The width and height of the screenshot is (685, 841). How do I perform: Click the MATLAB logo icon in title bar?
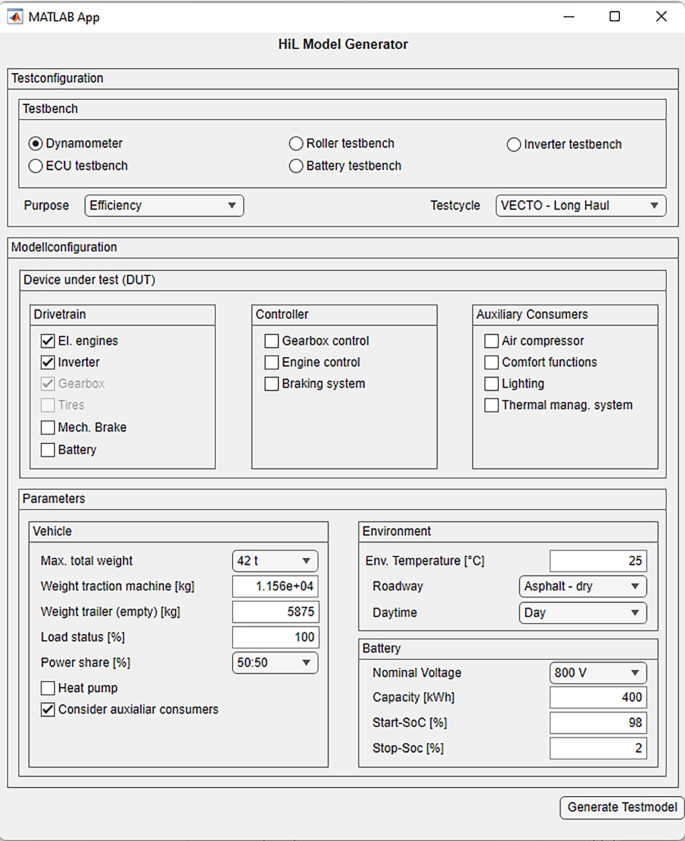tap(16, 17)
